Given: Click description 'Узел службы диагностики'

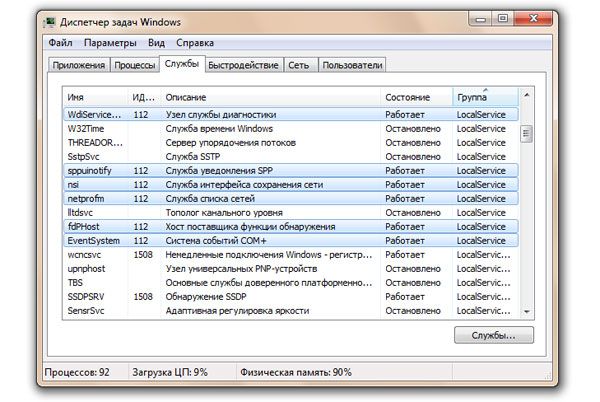Looking at the screenshot, I should click(221, 114).
